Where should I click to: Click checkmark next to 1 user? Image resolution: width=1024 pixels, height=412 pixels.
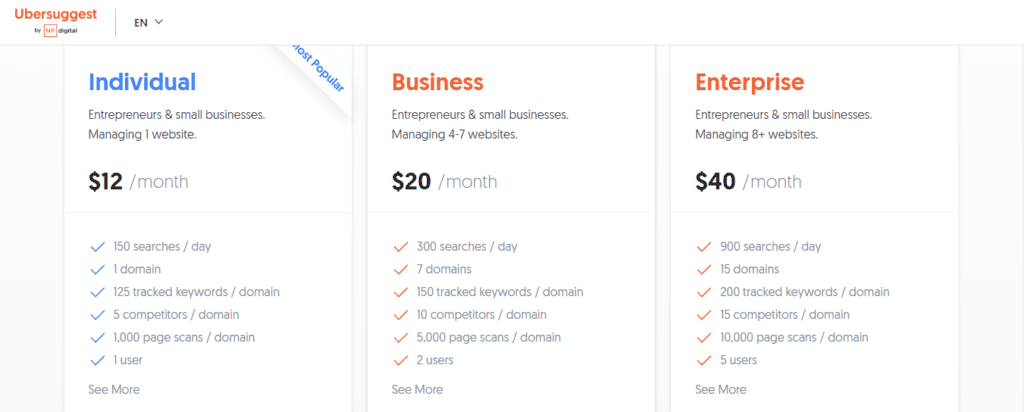tap(97, 360)
